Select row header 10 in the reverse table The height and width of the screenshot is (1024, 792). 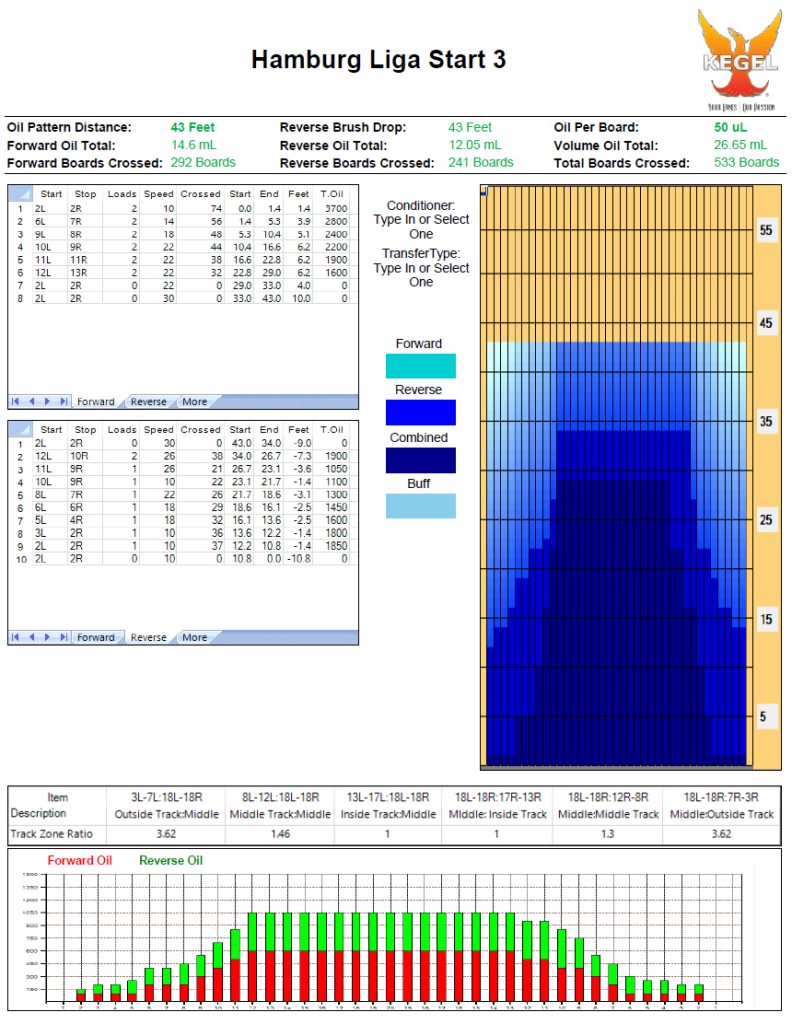(19, 558)
